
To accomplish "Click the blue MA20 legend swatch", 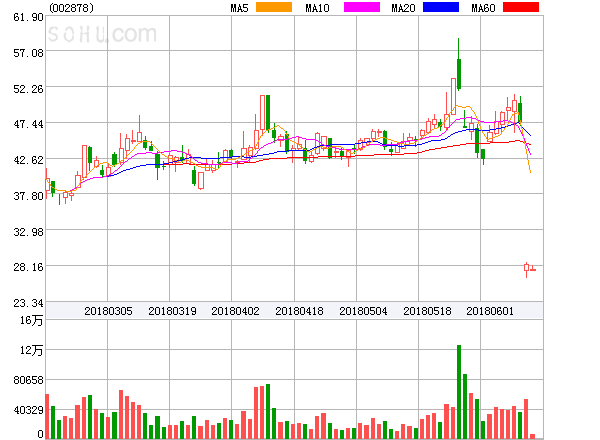I will pyautogui.click(x=441, y=7).
